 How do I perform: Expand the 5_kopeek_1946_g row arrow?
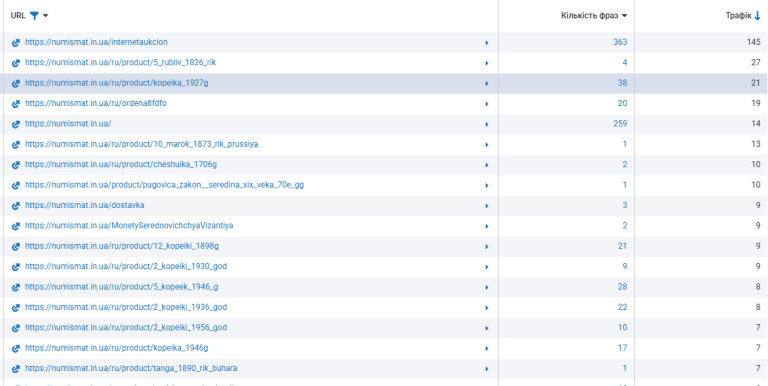point(486,287)
